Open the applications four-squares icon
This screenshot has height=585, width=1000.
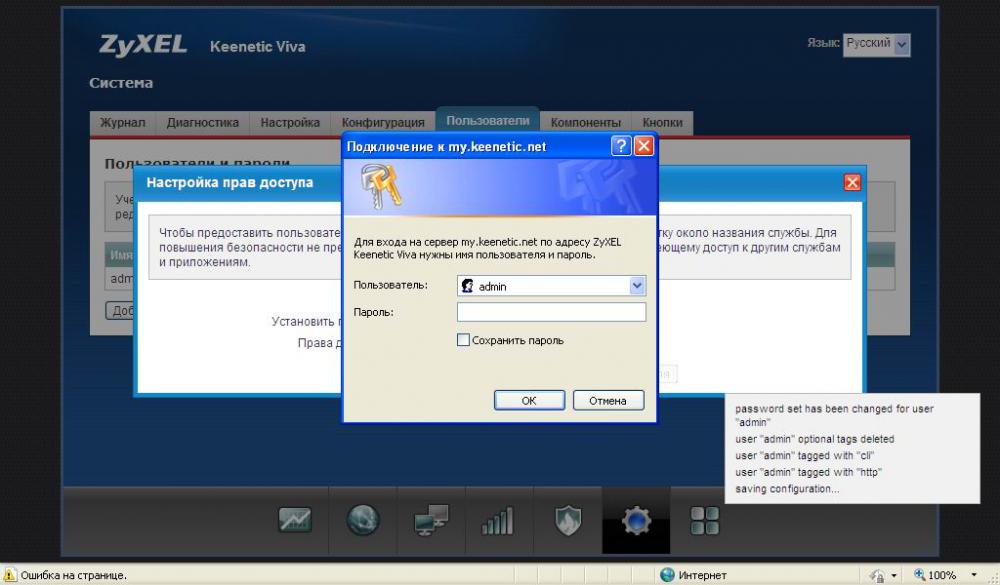(x=705, y=521)
